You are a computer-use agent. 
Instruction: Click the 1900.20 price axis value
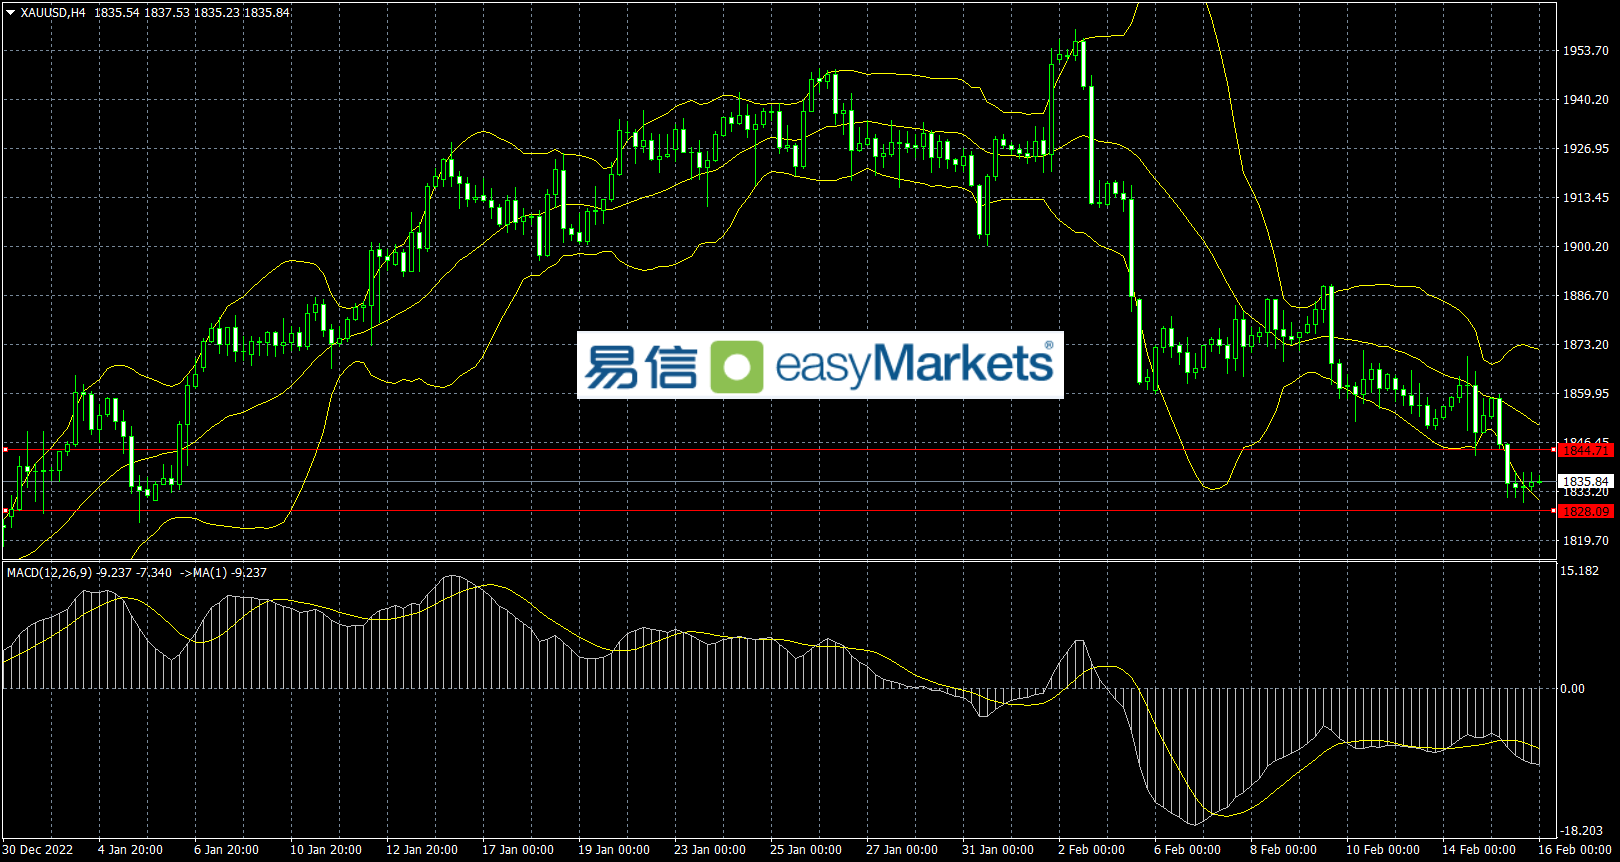[x=1586, y=247]
